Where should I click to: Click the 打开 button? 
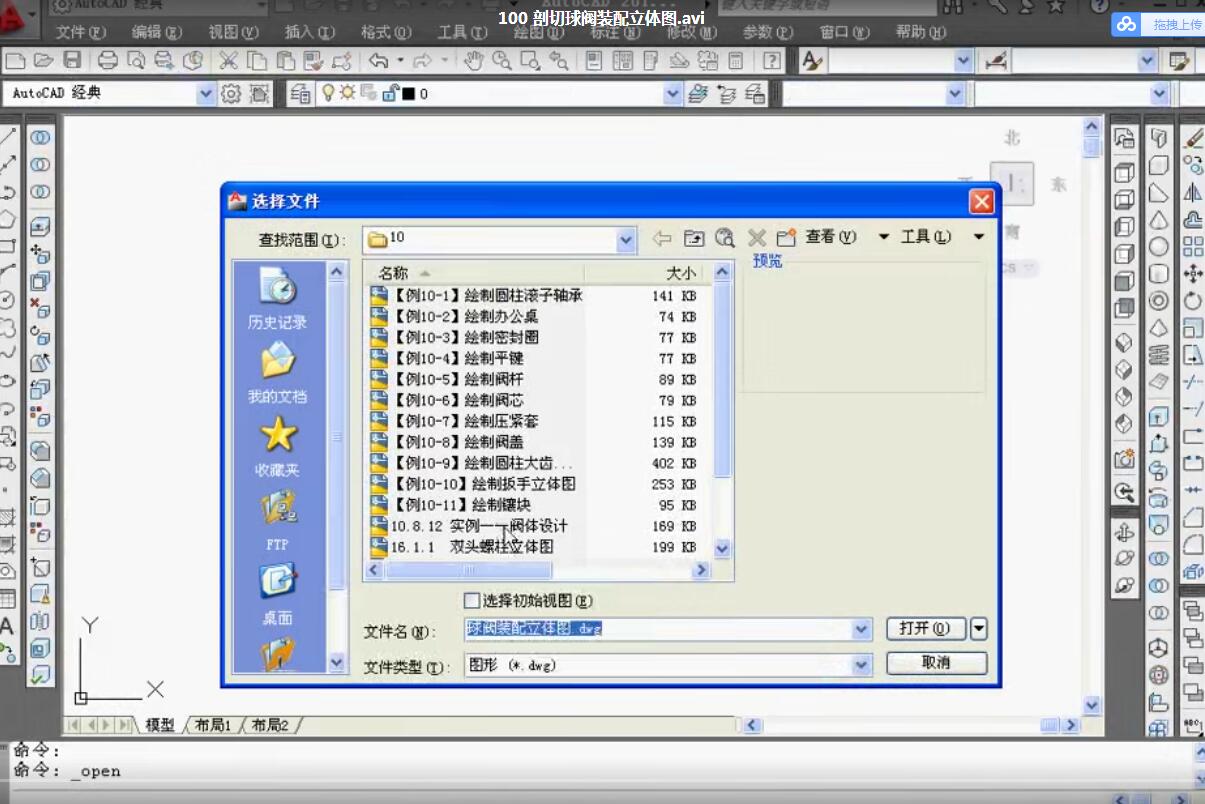tap(925, 628)
